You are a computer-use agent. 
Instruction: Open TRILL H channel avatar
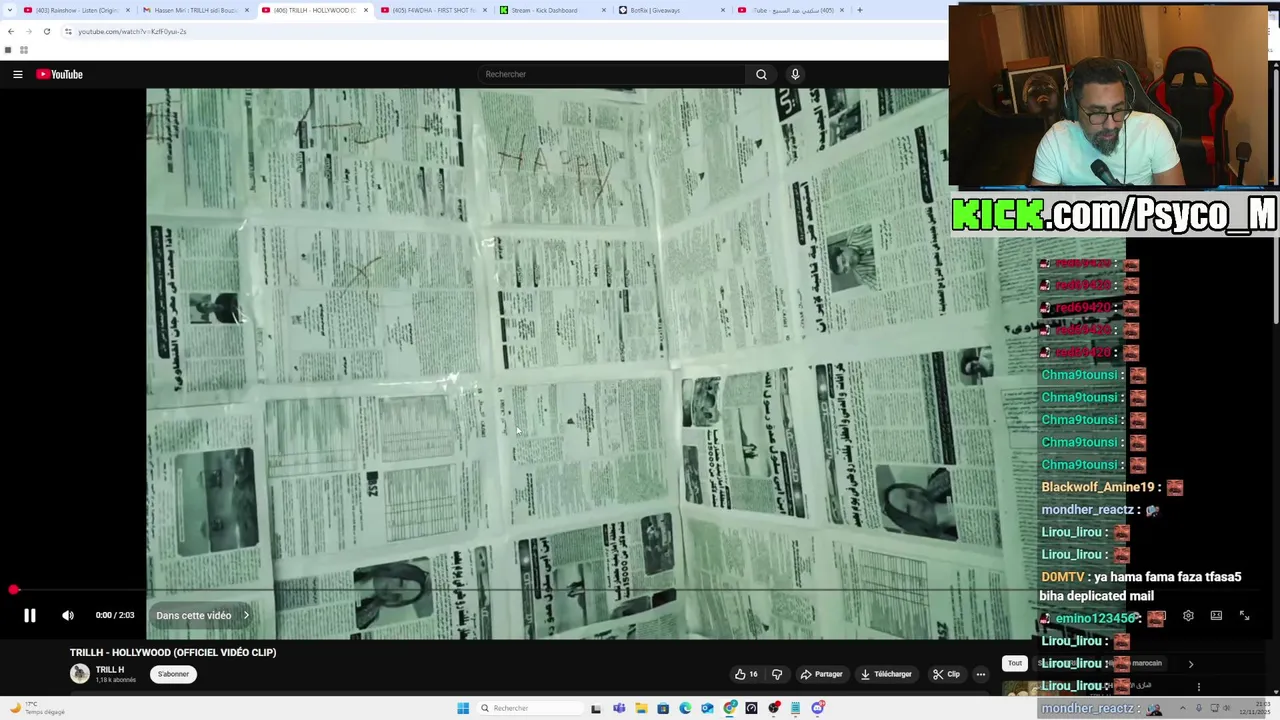coord(80,674)
